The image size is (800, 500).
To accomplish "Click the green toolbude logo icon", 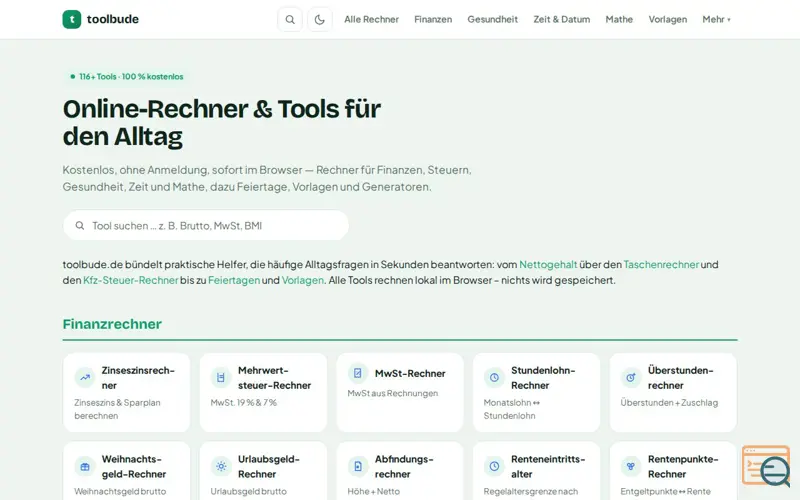I will 72,19.
